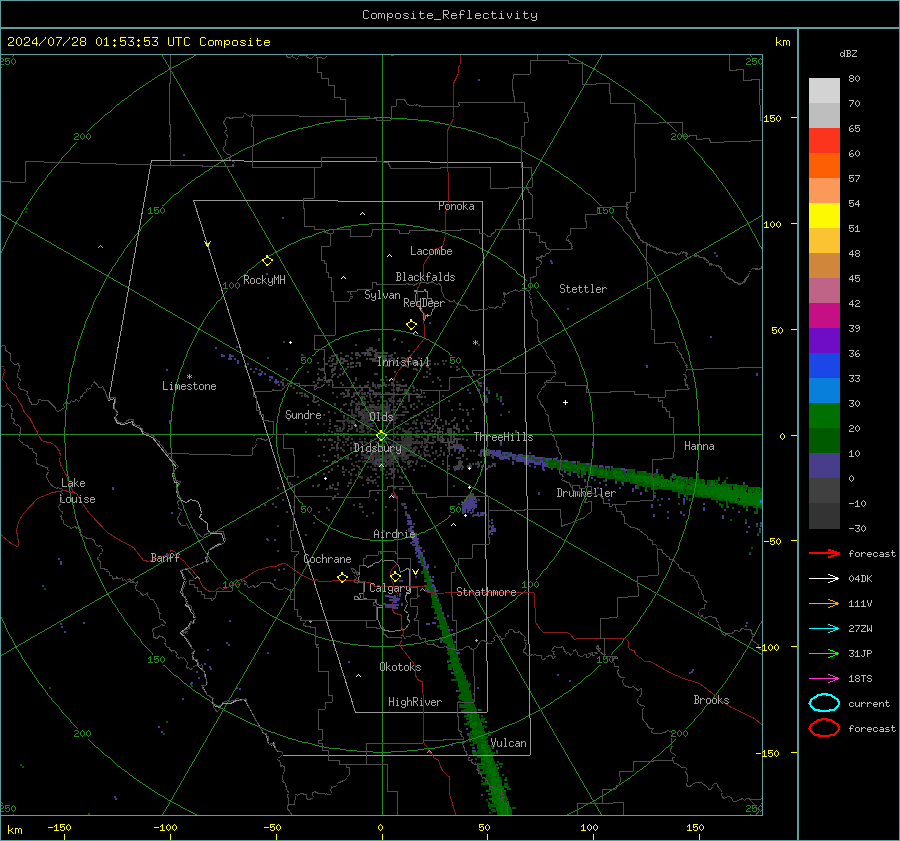The image size is (900, 841).
Task: Click the magenta 18TS arrow legend icon
Action: coord(824,679)
